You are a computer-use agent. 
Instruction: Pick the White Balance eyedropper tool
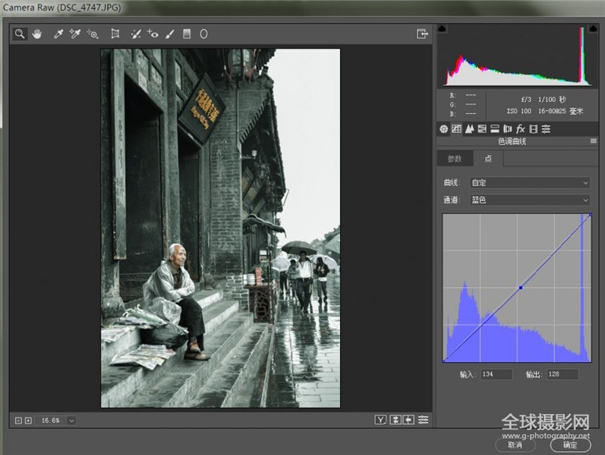click(x=58, y=34)
